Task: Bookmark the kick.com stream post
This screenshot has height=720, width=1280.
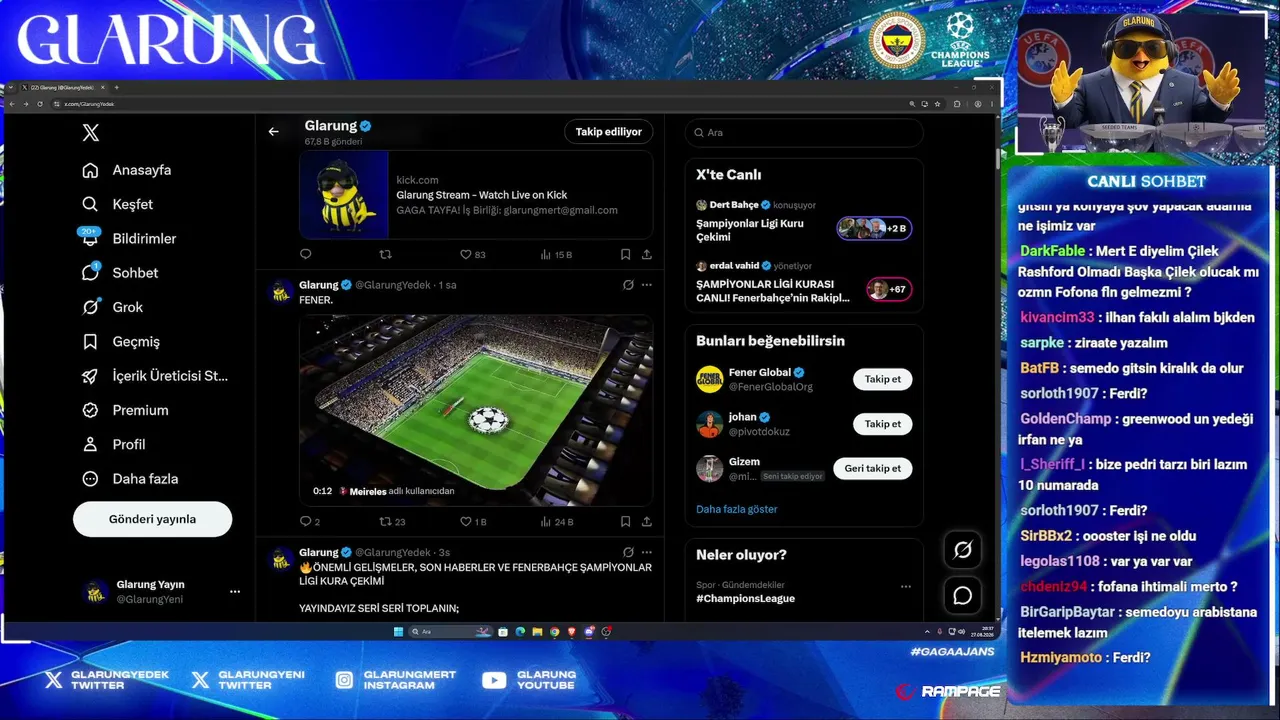Action: point(625,255)
